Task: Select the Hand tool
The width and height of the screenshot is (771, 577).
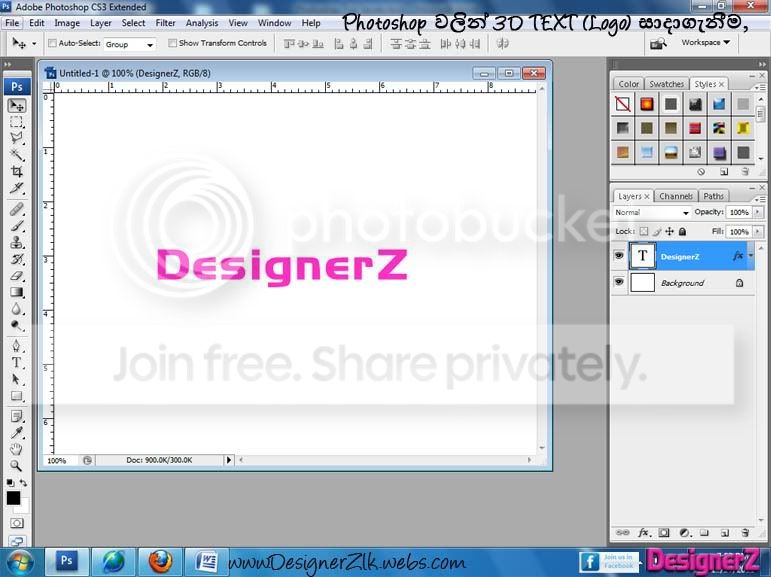Action: [16, 449]
